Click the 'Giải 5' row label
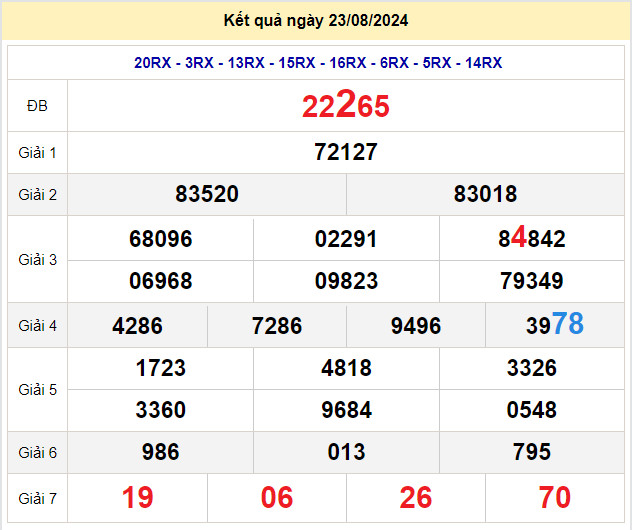This screenshot has height=530, width=632. tap(37, 390)
